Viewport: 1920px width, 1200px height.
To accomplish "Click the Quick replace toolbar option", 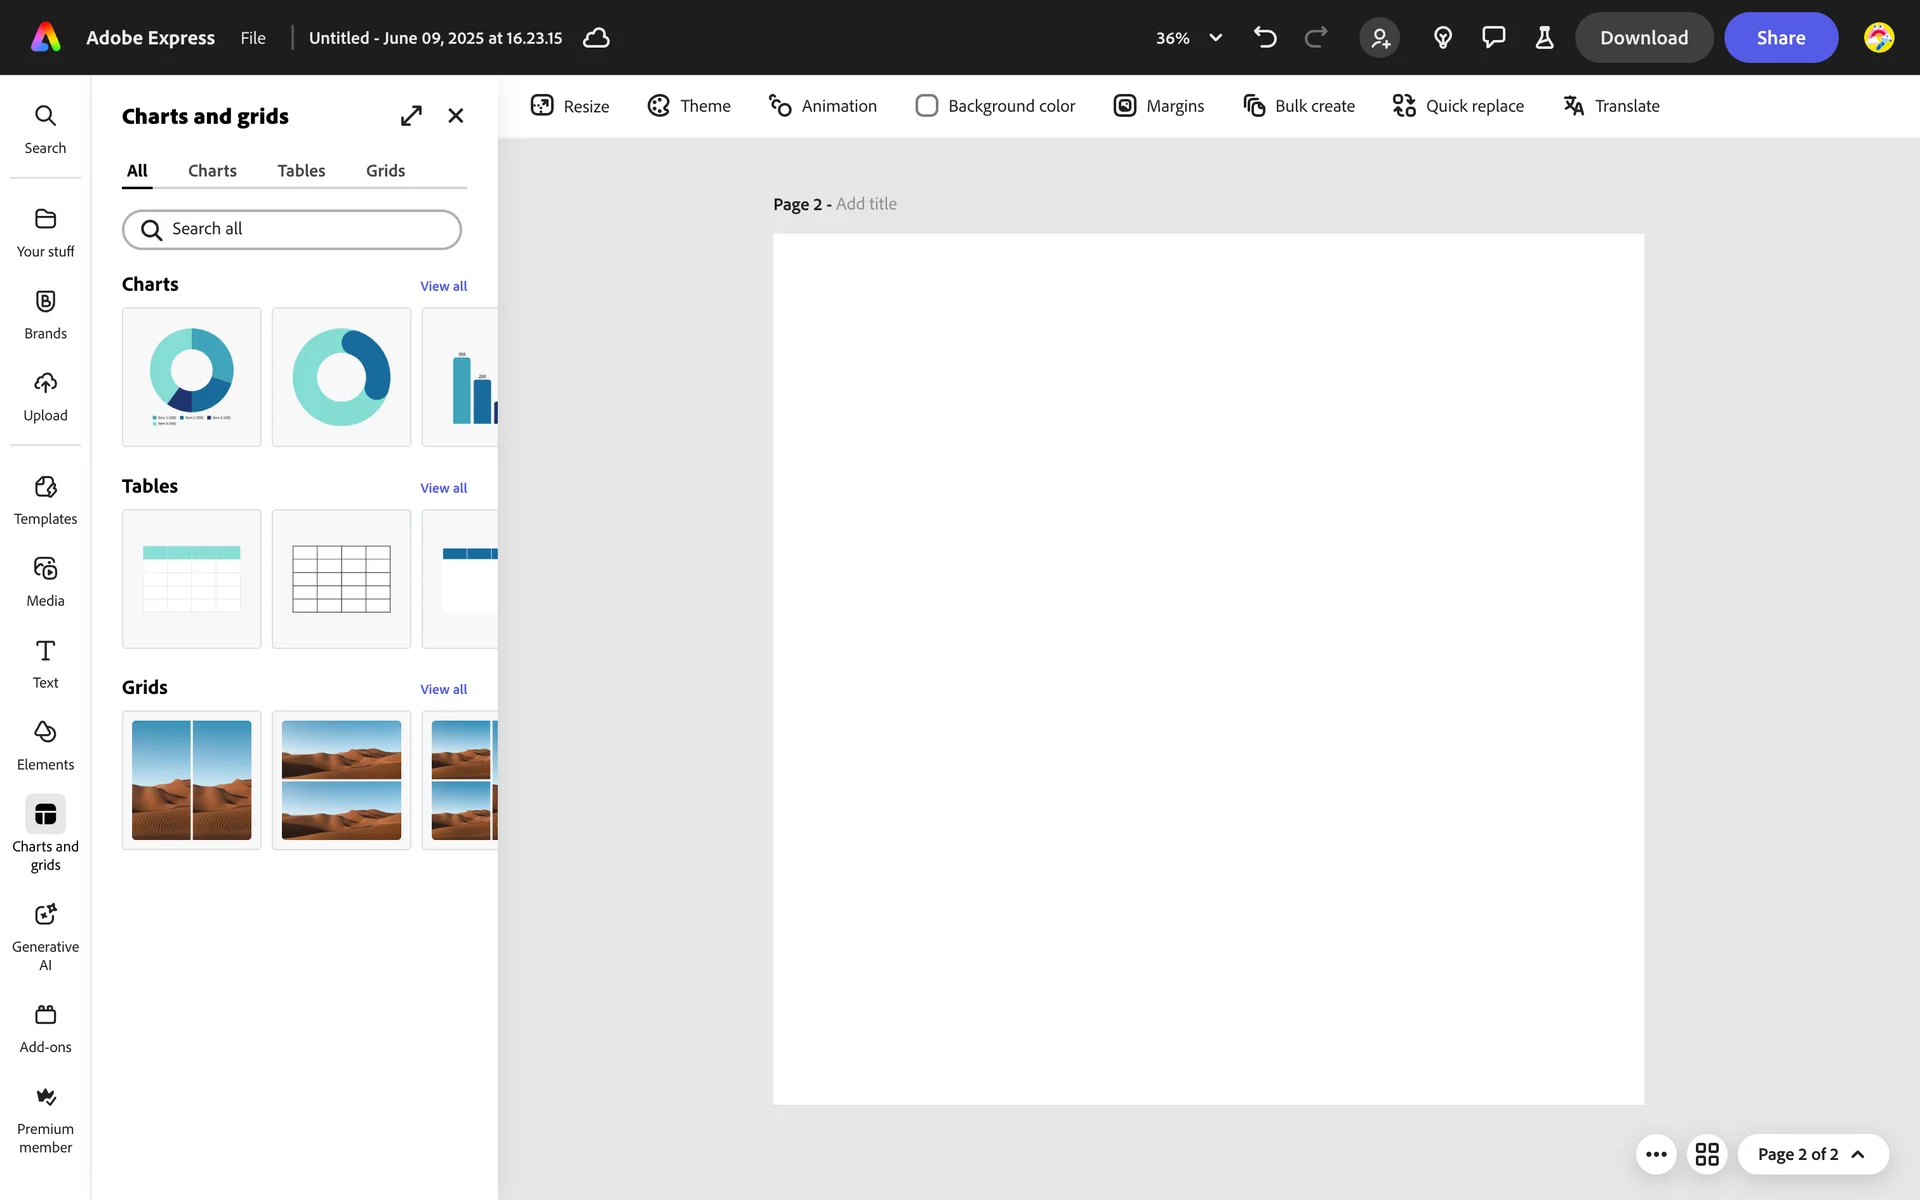I will pos(1458,106).
